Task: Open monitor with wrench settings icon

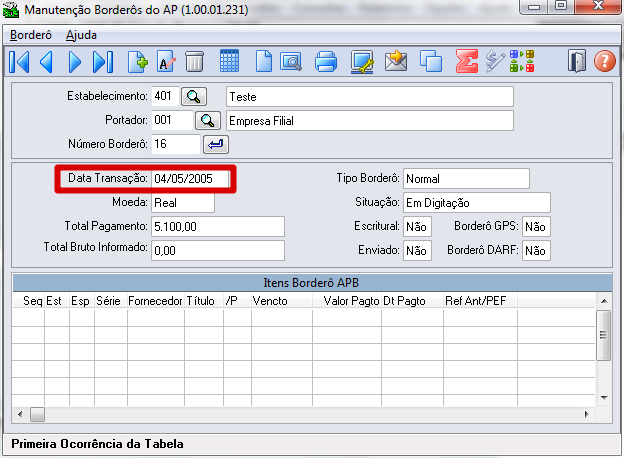Action: pos(362,62)
